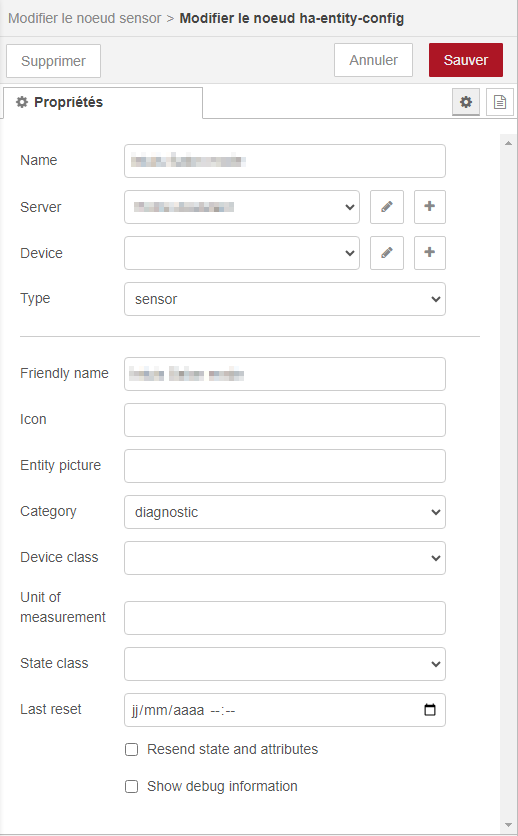Click the Annuler button
Screen dimensions: 518x836
[373, 60]
